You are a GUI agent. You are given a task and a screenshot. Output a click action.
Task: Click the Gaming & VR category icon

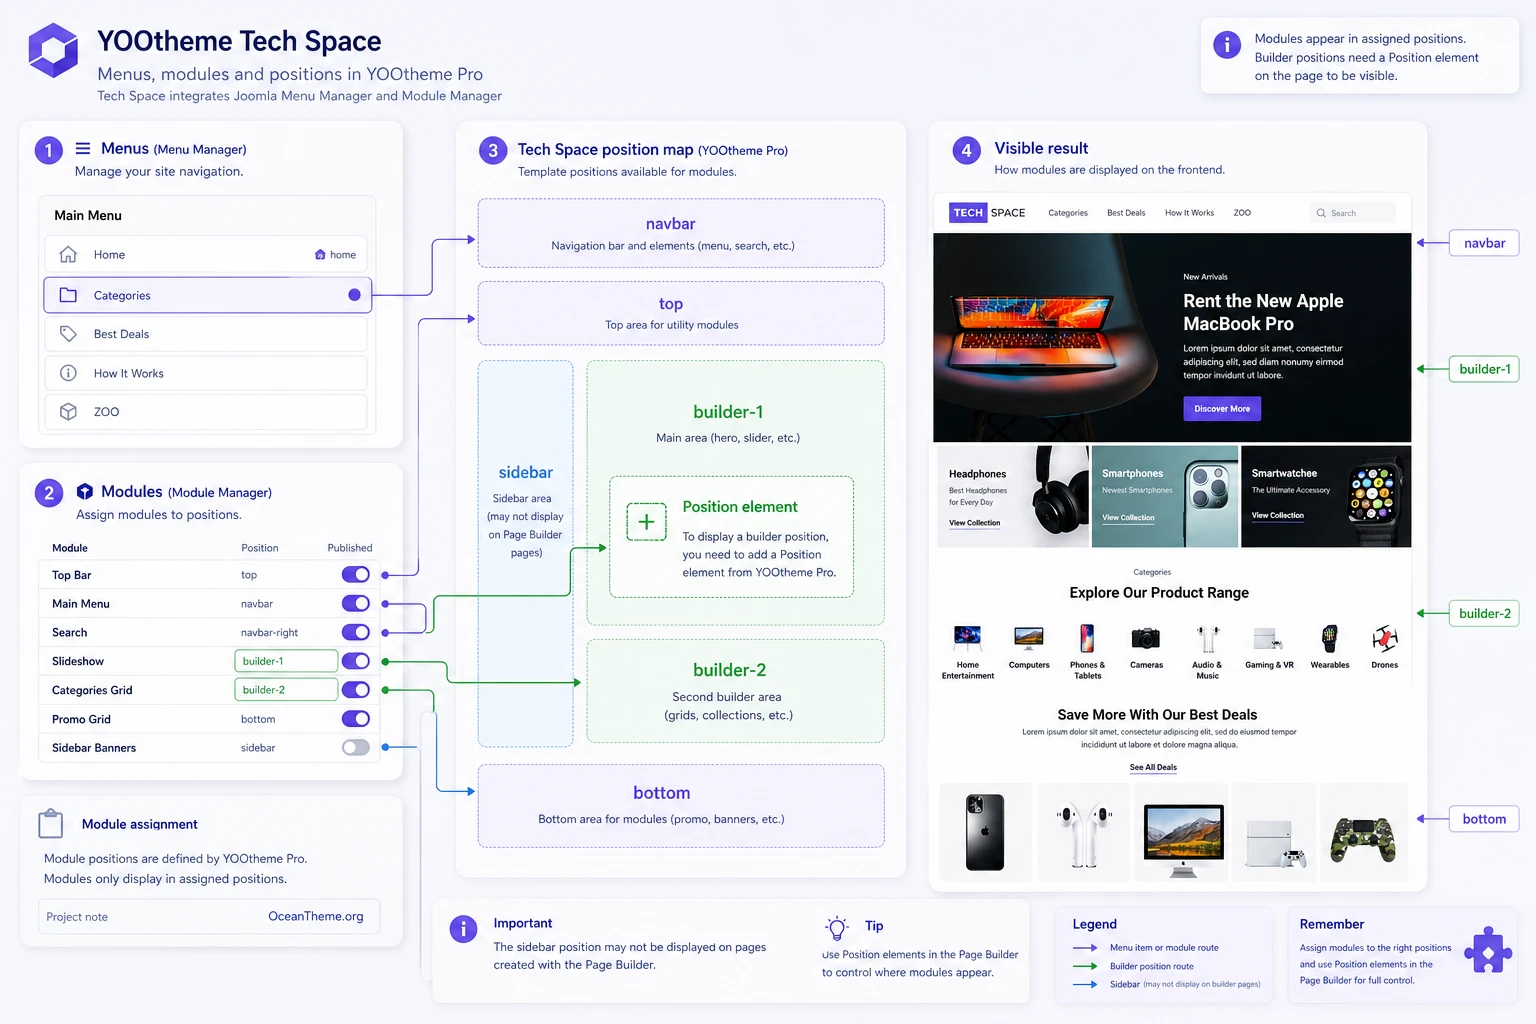pos(1268,638)
